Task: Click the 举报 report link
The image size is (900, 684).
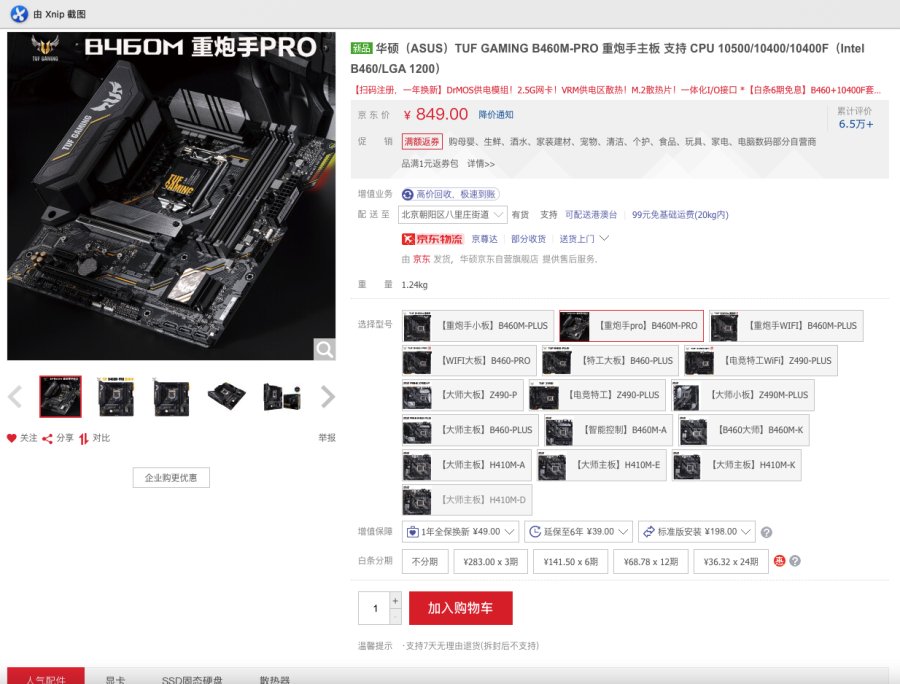Action: click(327, 438)
